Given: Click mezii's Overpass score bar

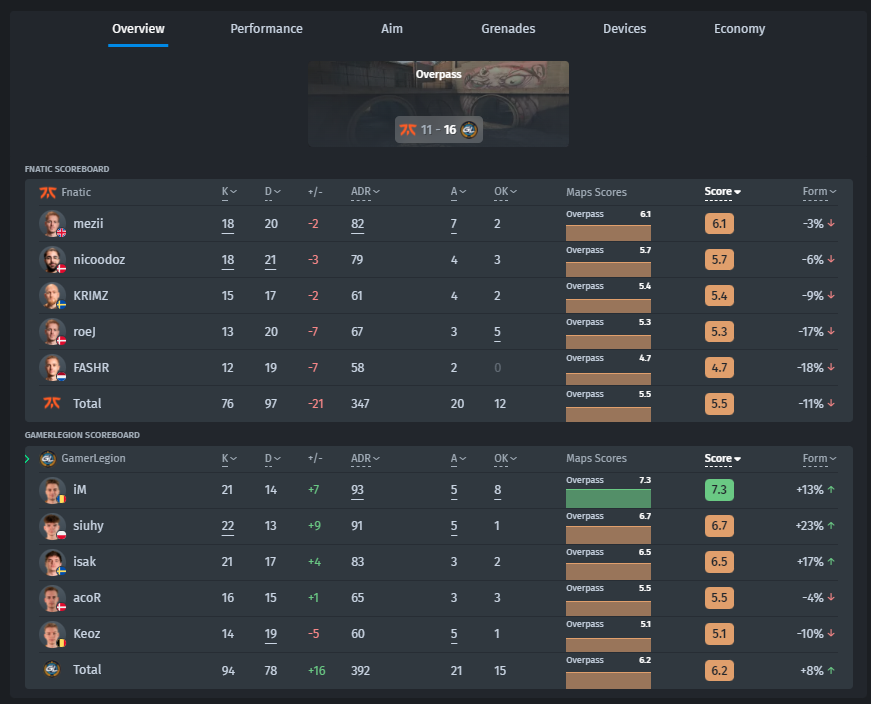Looking at the screenshot, I should click(x=608, y=232).
